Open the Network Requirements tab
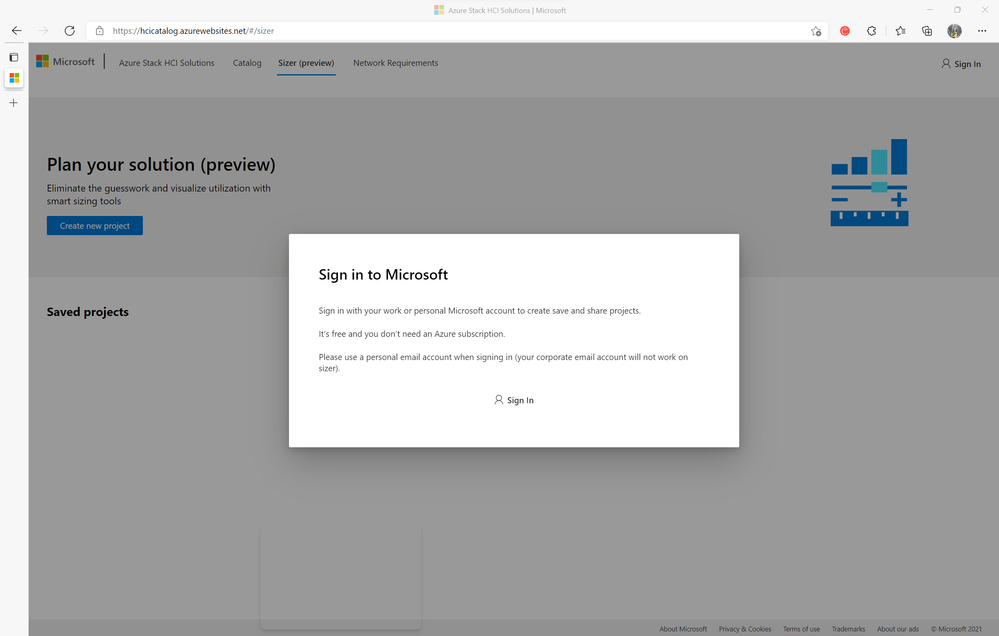999x636 pixels. (396, 63)
